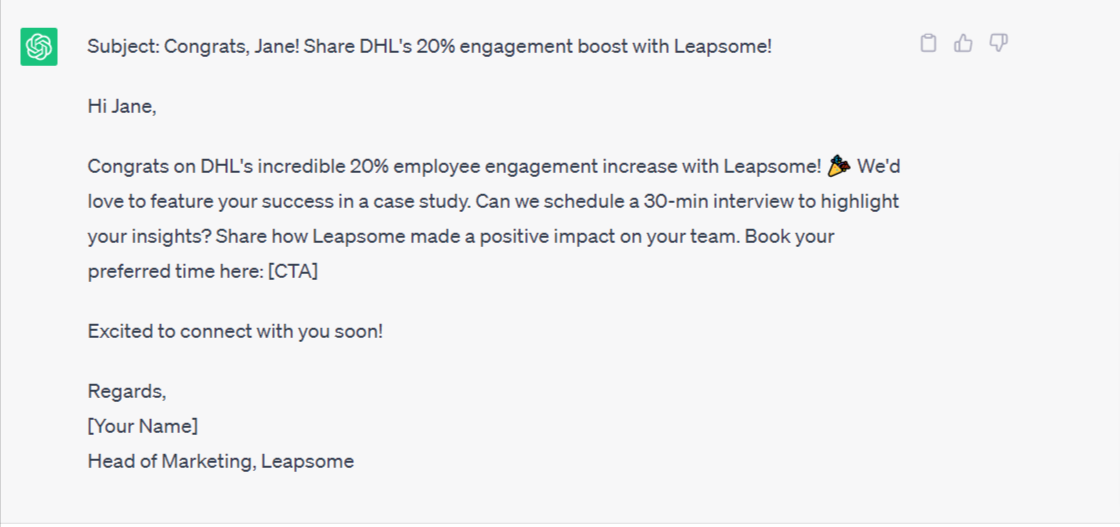This screenshot has width=1120, height=527.
Task: Click the party popper emoji
Action: [839, 166]
